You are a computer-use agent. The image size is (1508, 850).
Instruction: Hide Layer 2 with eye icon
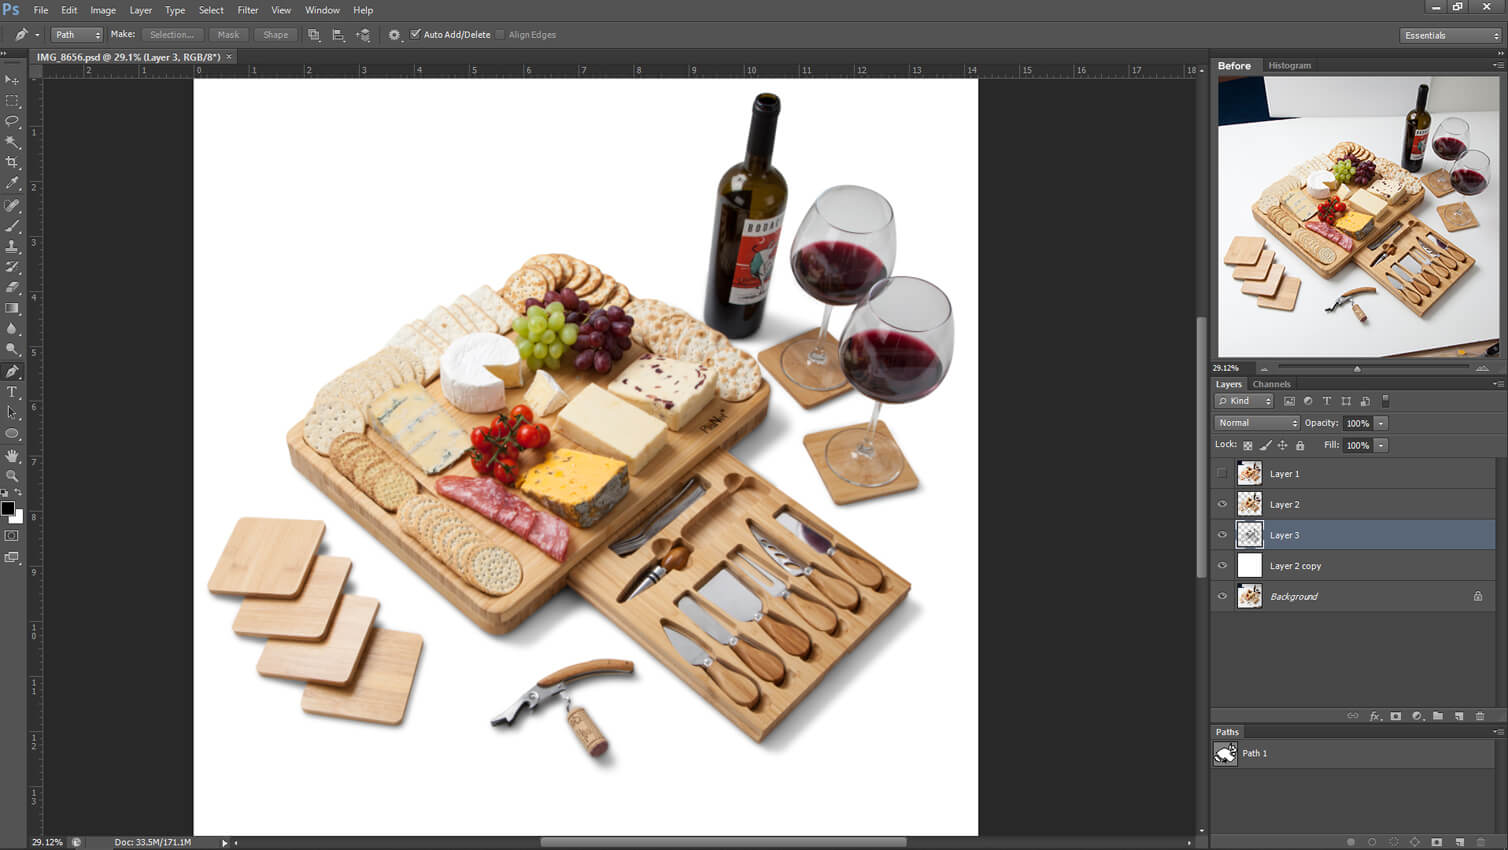pyautogui.click(x=1222, y=504)
